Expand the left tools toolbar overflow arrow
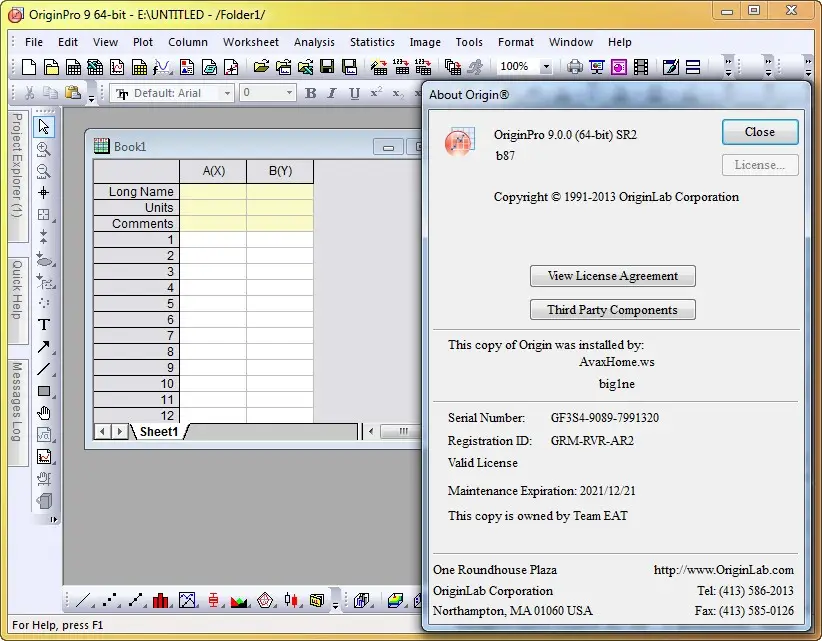 click(x=53, y=519)
